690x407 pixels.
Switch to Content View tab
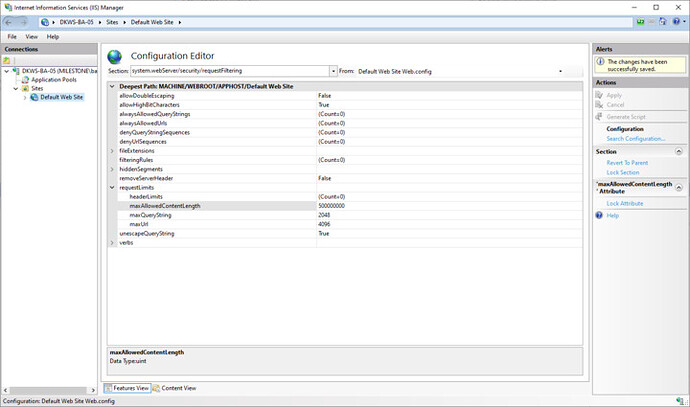coord(174,388)
